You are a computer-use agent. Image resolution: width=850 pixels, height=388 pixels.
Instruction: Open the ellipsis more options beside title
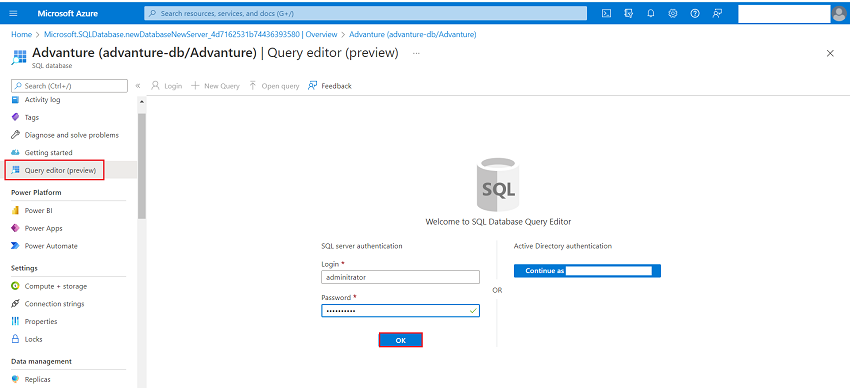coord(416,53)
